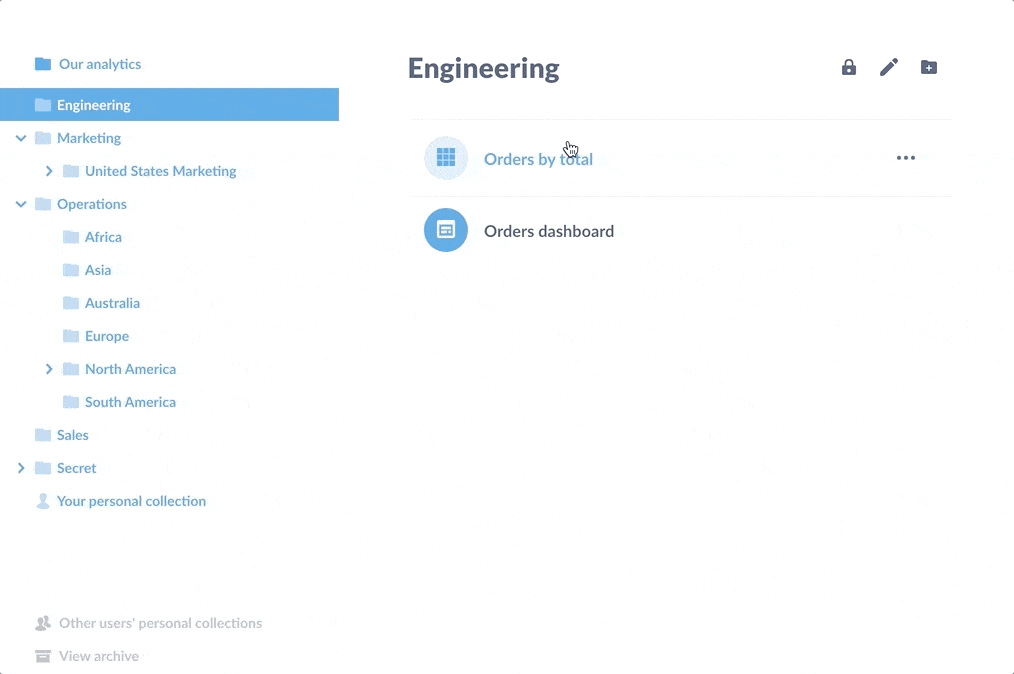Open the three-dot menu for Orders by total

(x=905, y=158)
